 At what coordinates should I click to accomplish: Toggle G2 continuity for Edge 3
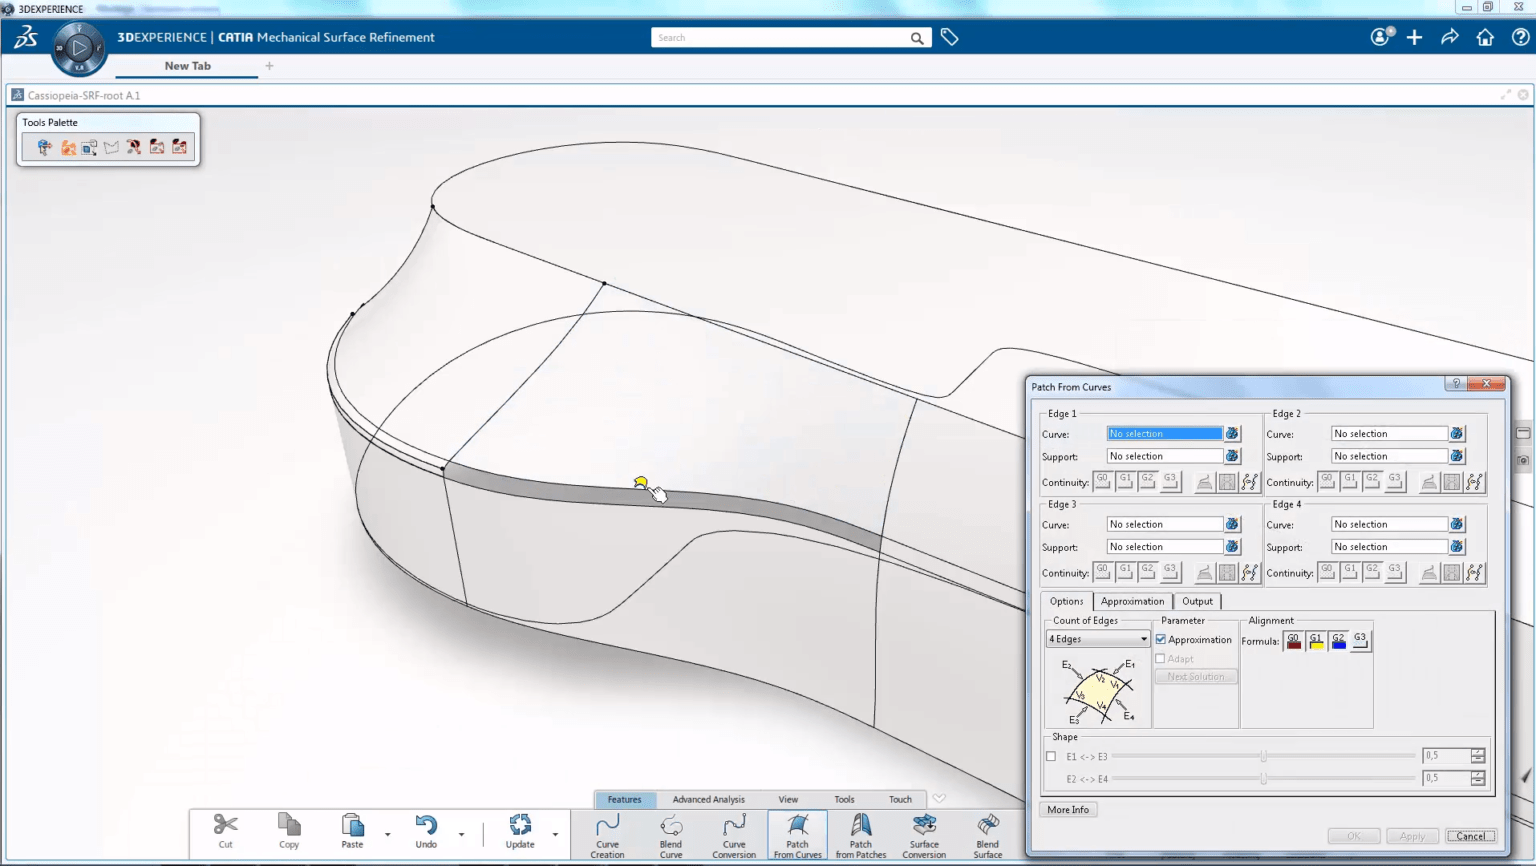pos(1147,573)
